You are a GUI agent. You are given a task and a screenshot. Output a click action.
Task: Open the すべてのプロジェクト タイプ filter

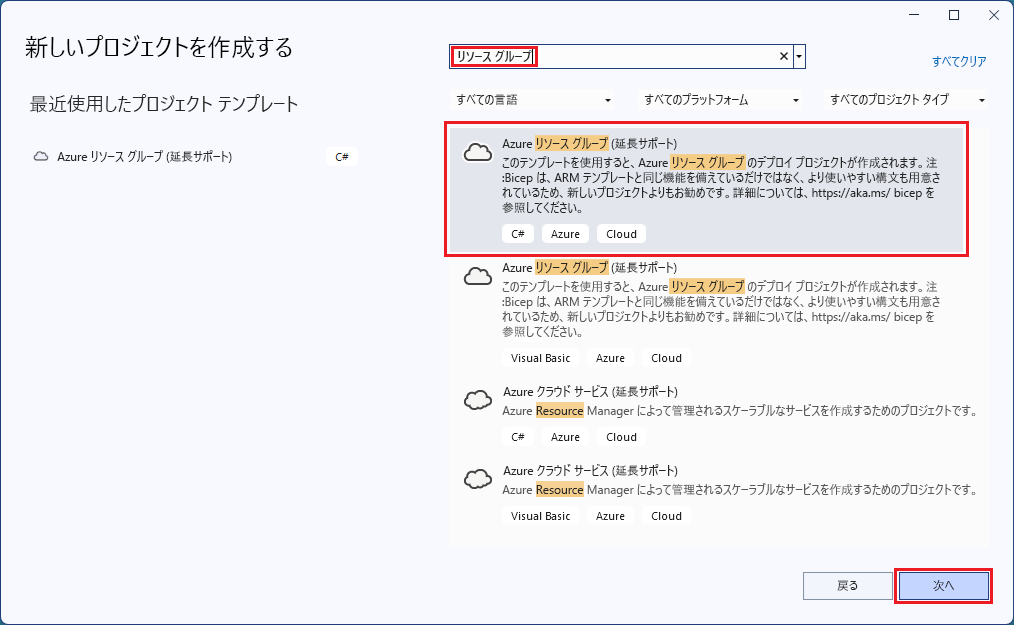click(x=907, y=100)
